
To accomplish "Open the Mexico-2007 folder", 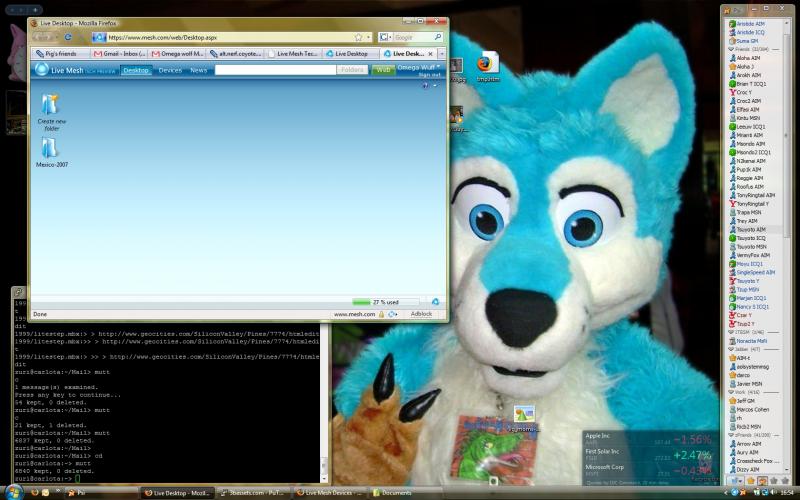I will tap(48, 149).
